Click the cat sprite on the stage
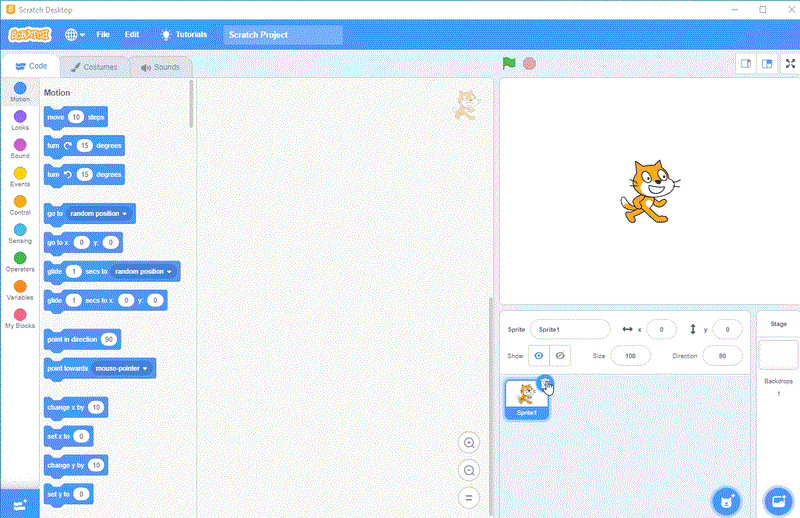The height and width of the screenshot is (518, 800). click(649, 192)
